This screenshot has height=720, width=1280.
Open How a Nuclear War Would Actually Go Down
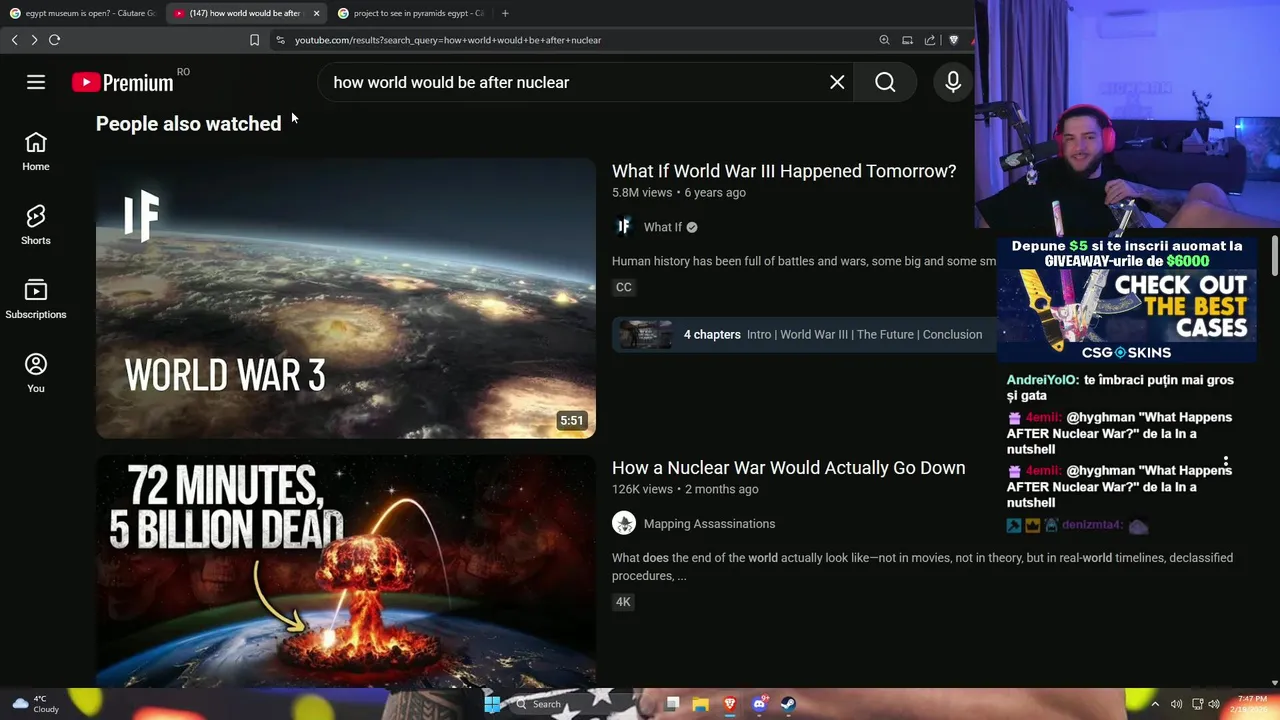tap(788, 467)
